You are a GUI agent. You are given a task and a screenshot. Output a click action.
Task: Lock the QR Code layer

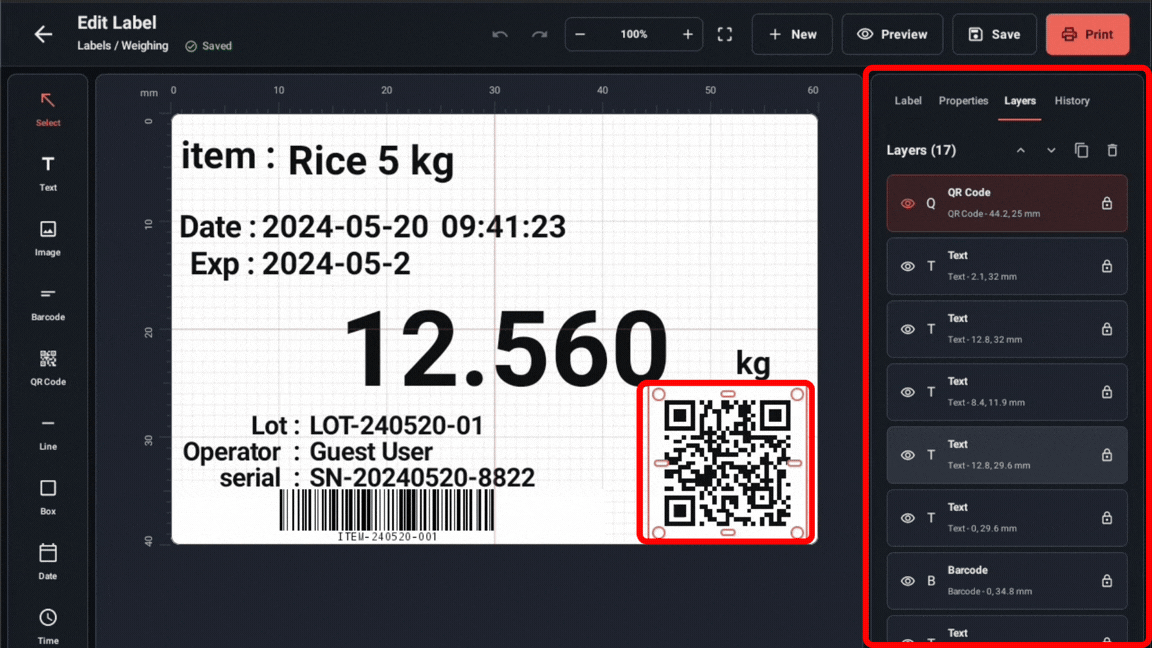coord(1106,204)
